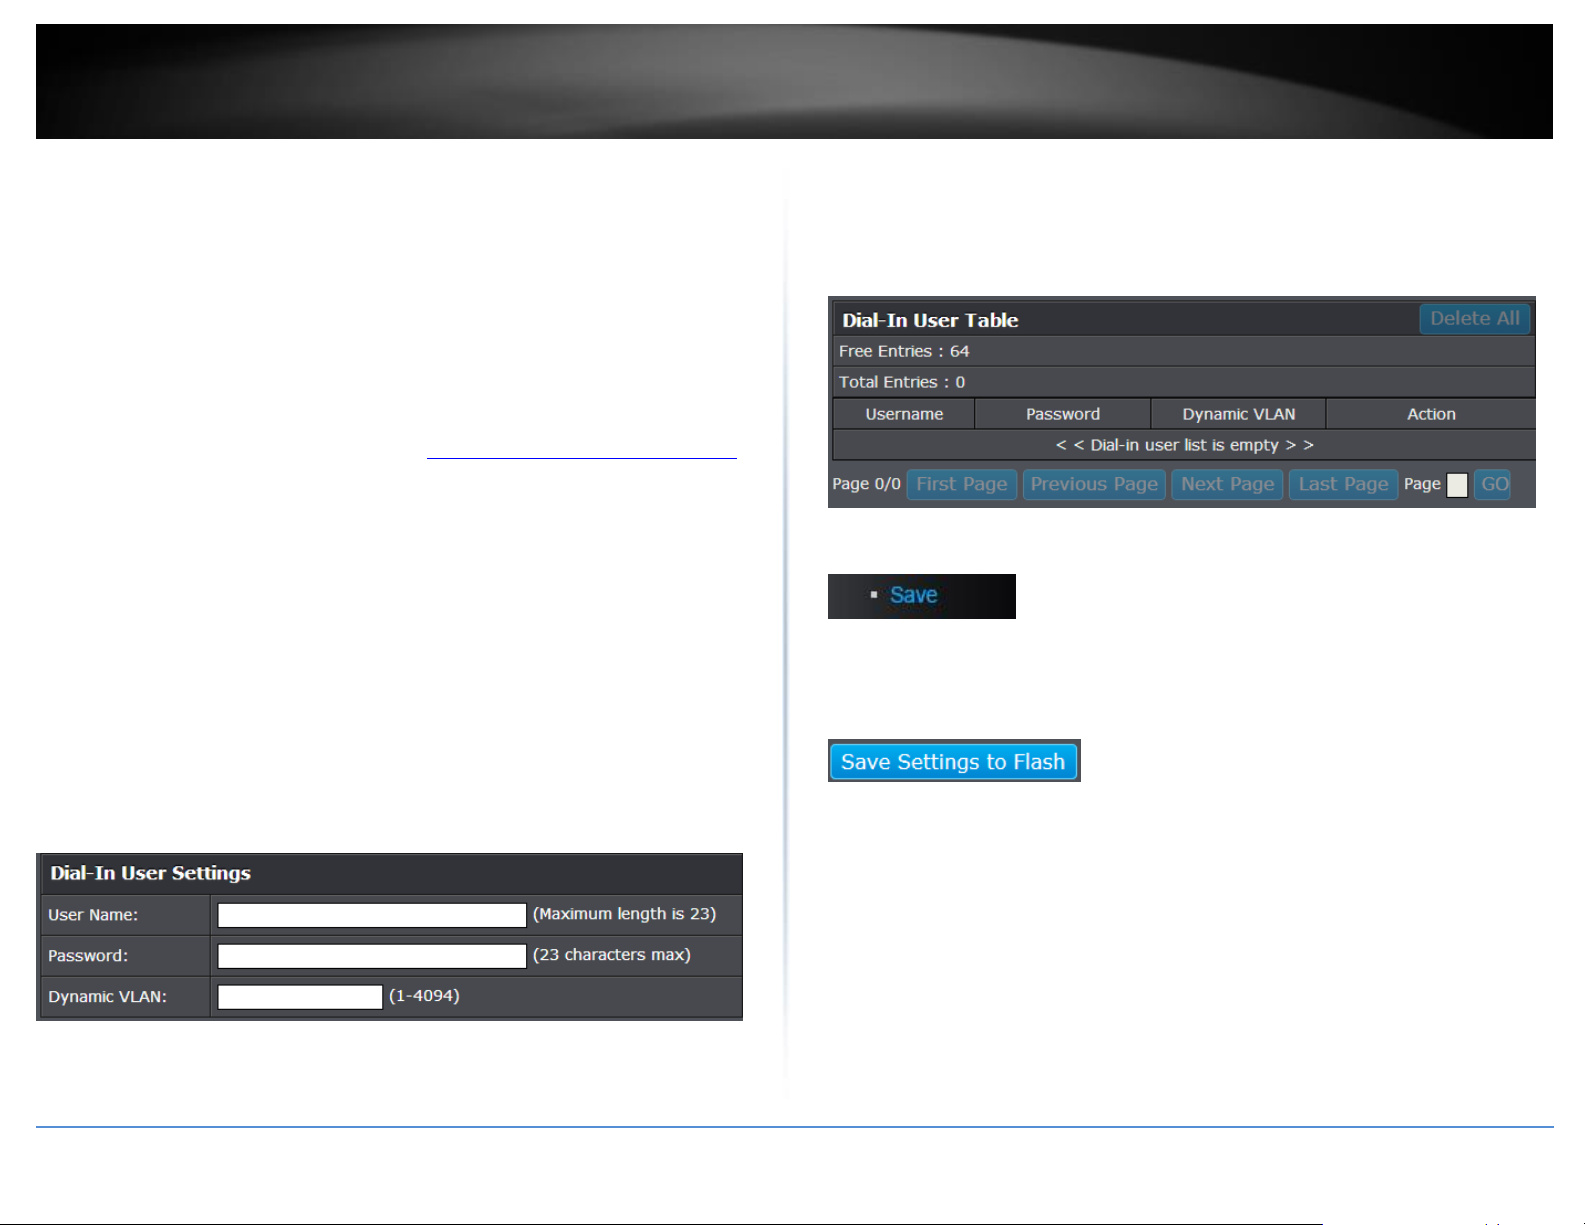Image resolution: width=1585 pixels, height=1225 pixels.
Task: Click the Dynamic VLAN input field
Action: [300, 997]
